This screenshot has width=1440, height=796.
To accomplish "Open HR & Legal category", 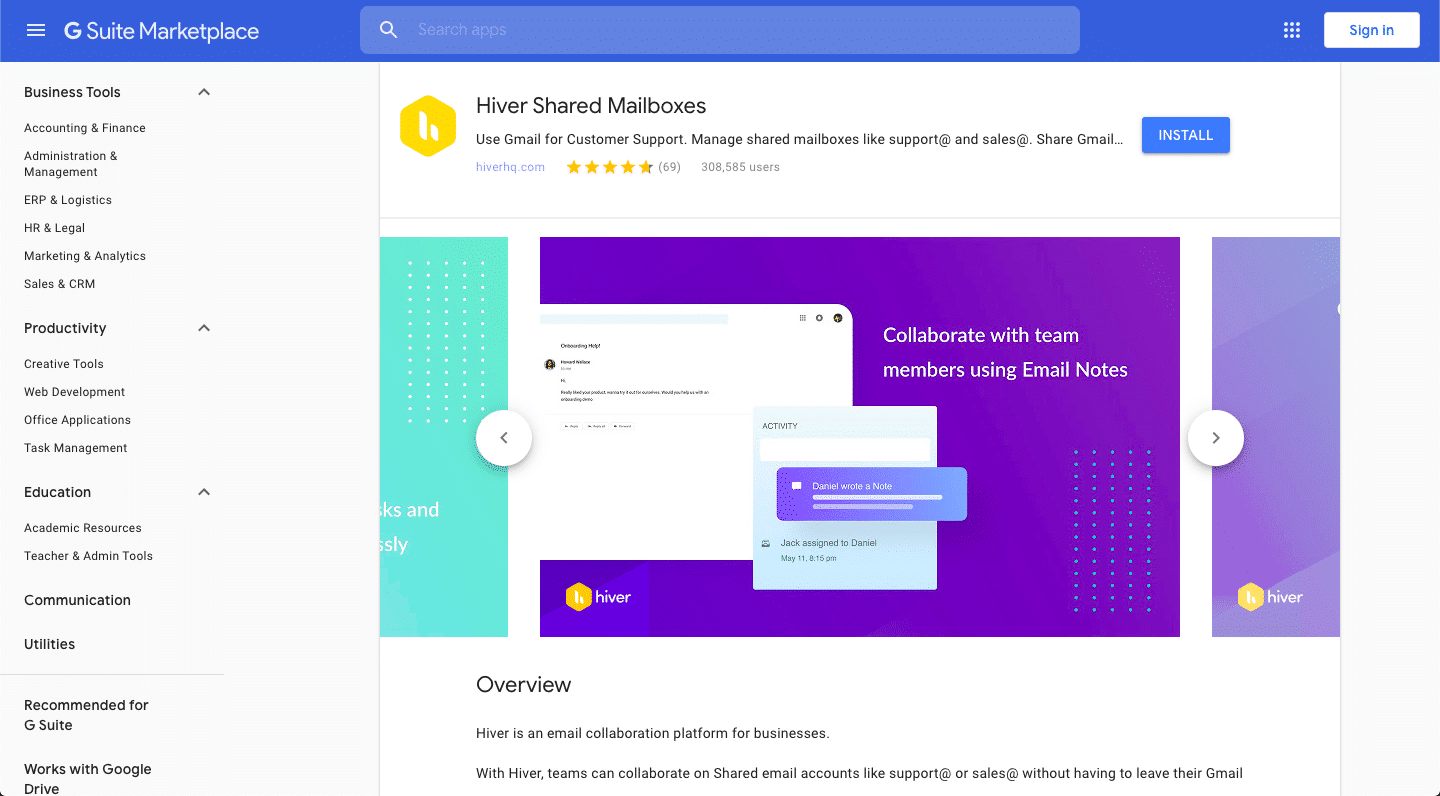I will [55, 228].
